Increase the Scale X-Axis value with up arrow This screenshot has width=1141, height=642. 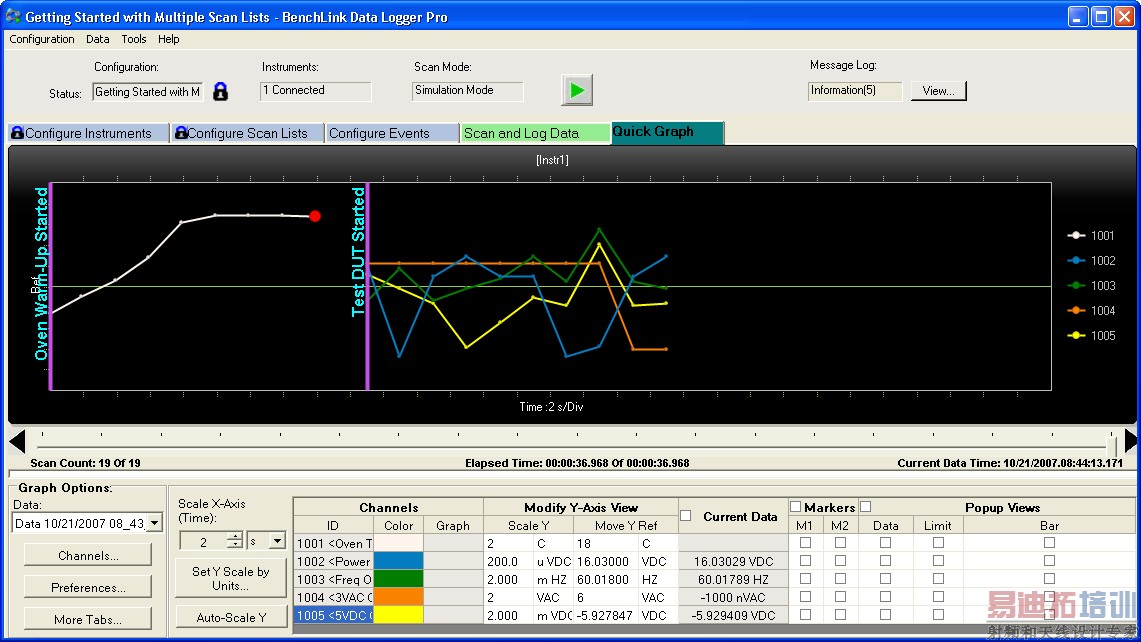(235, 537)
